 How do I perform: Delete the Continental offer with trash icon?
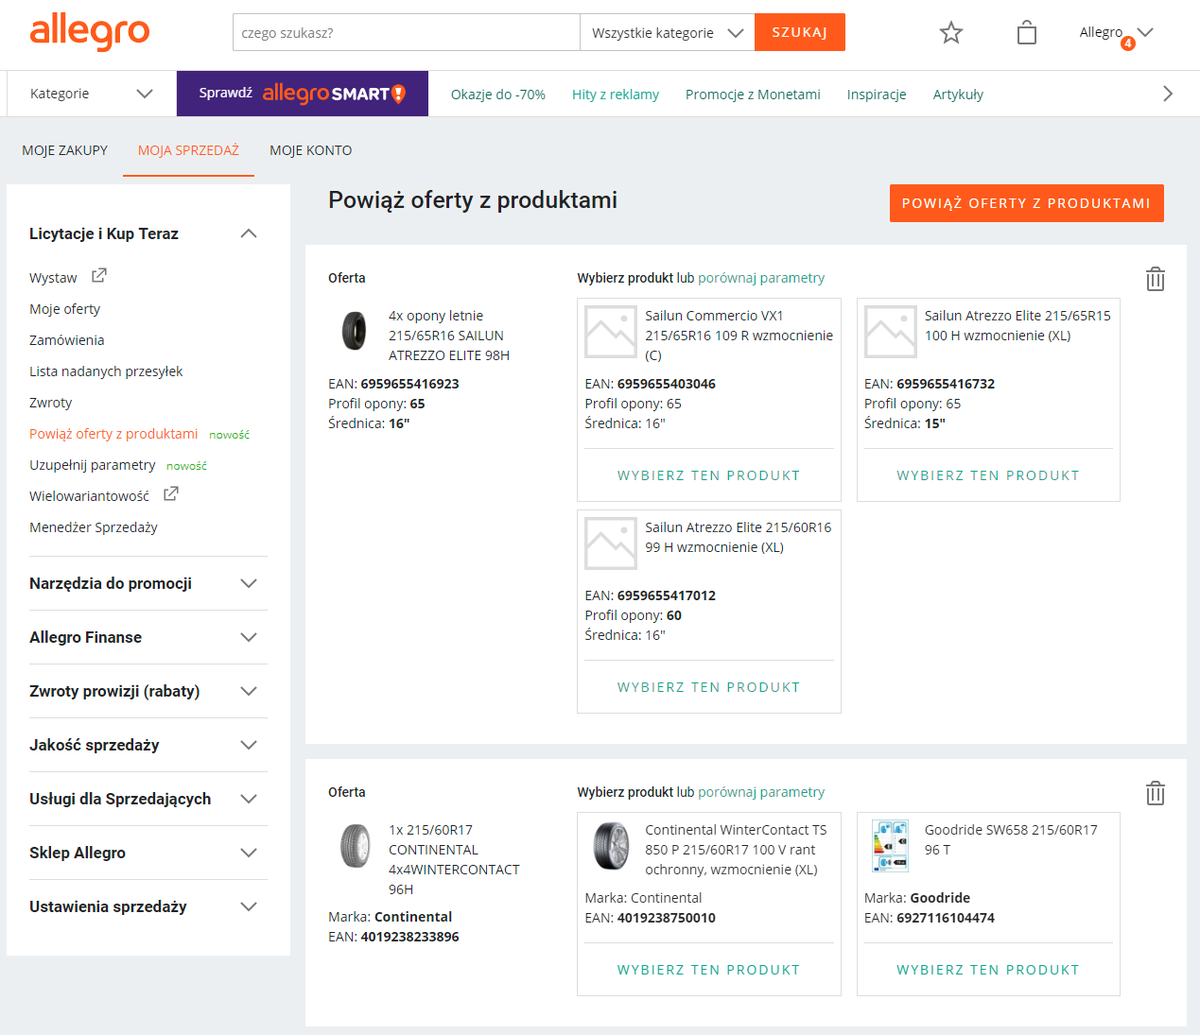click(1155, 793)
